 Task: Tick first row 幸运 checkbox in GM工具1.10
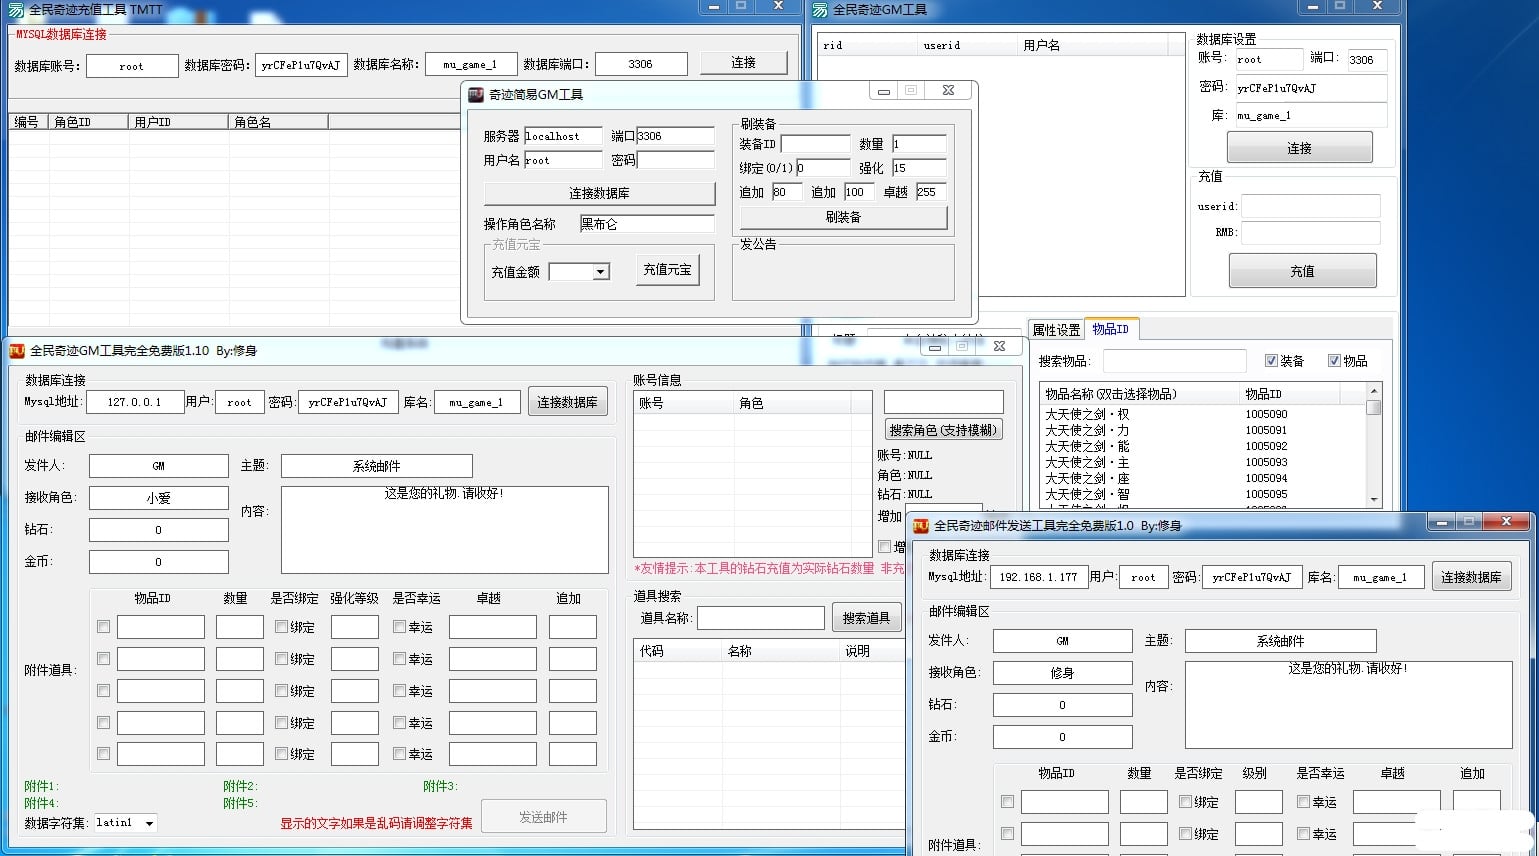point(399,627)
